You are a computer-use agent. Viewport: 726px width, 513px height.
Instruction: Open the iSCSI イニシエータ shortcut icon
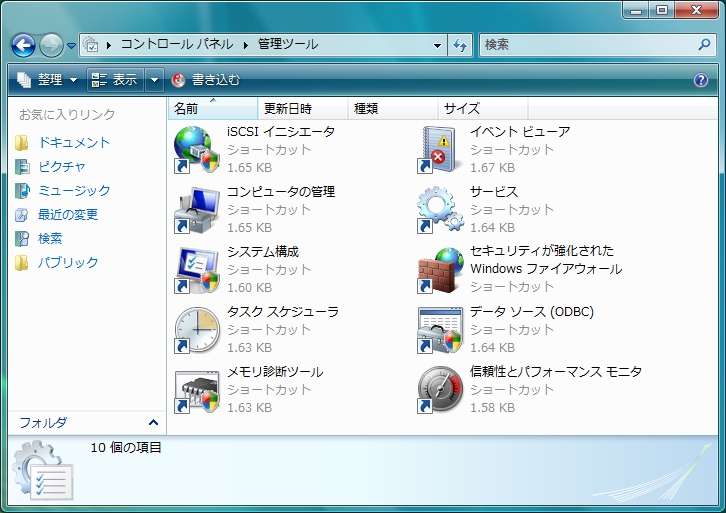[x=197, y=150]
